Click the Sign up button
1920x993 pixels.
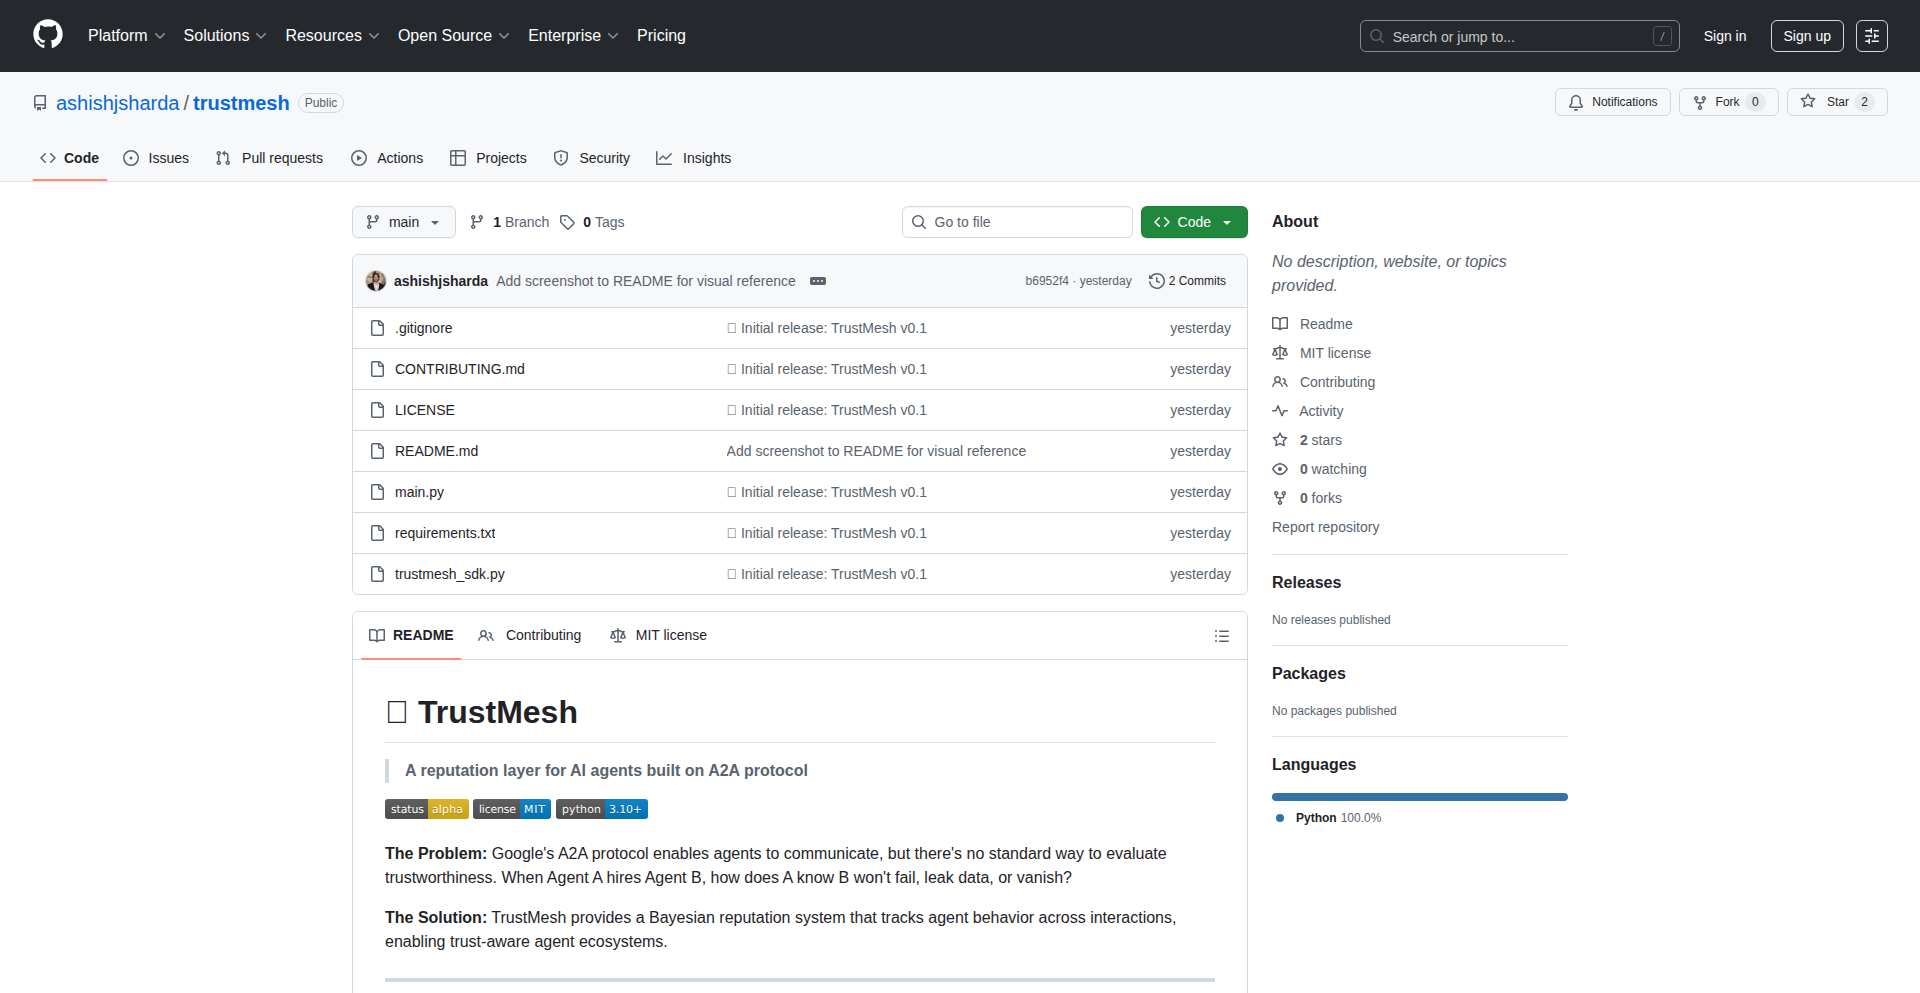point(1806,36)
